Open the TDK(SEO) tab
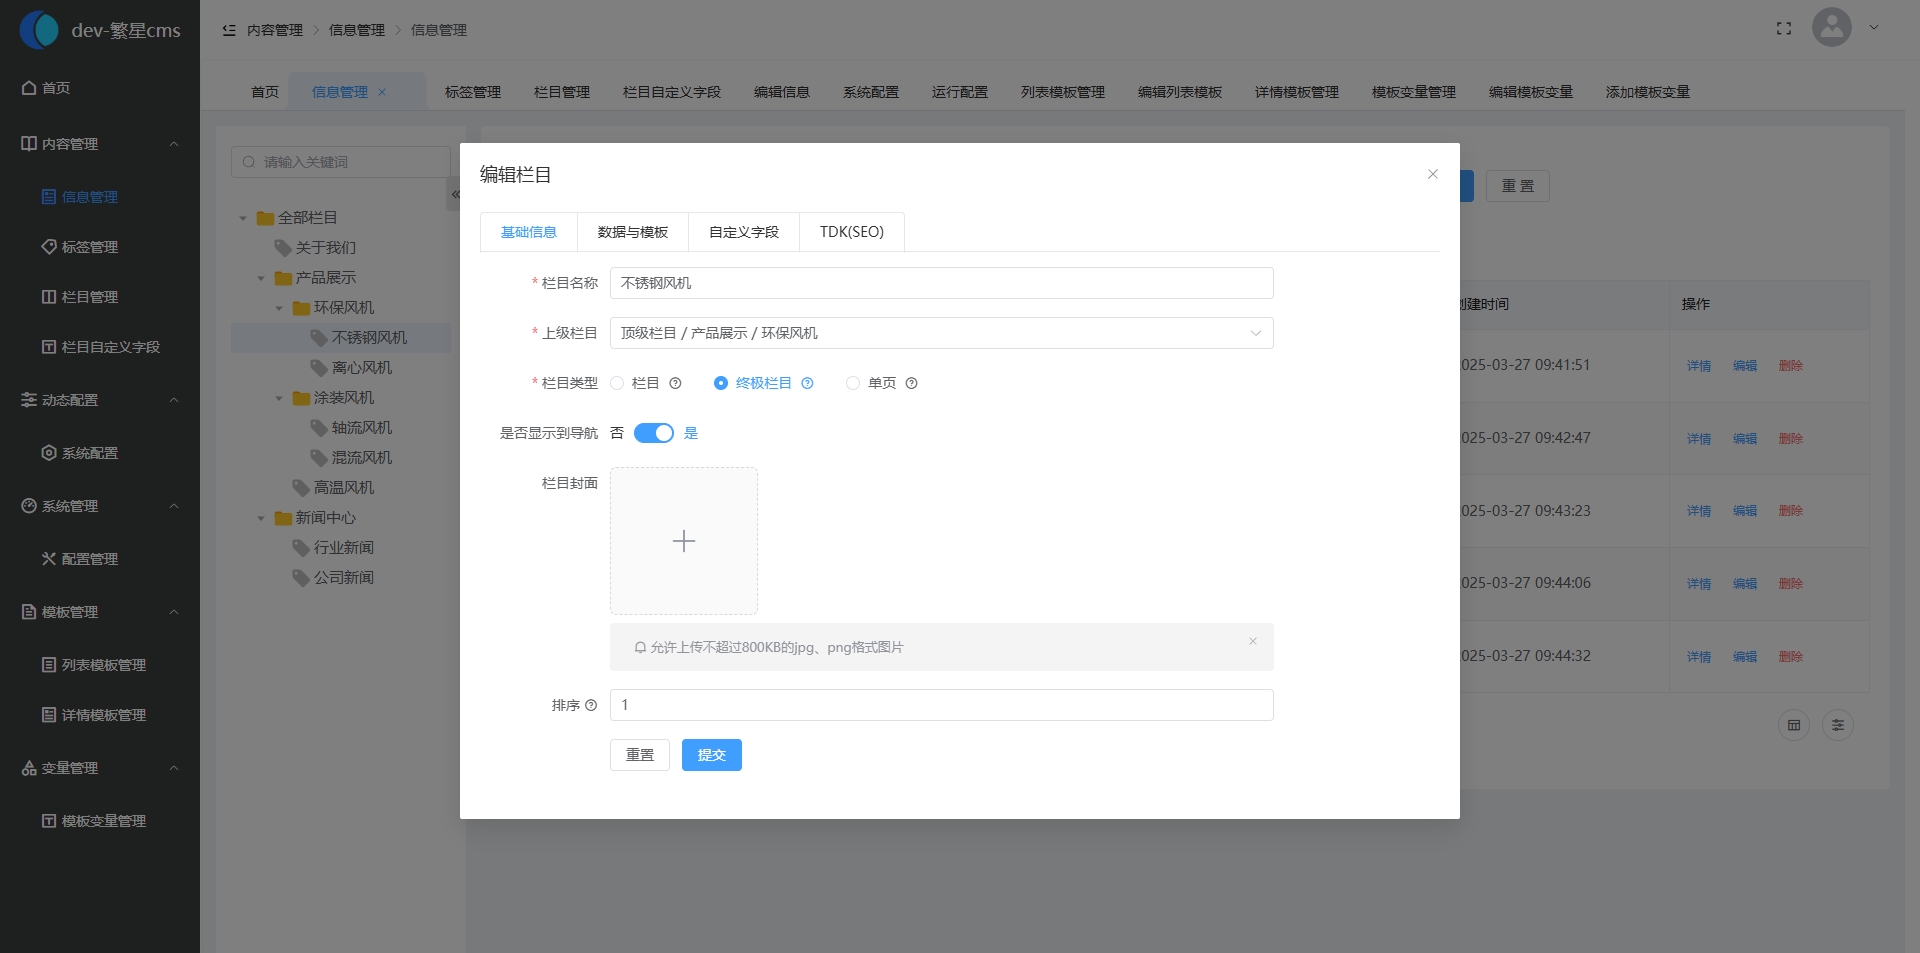 851,232
